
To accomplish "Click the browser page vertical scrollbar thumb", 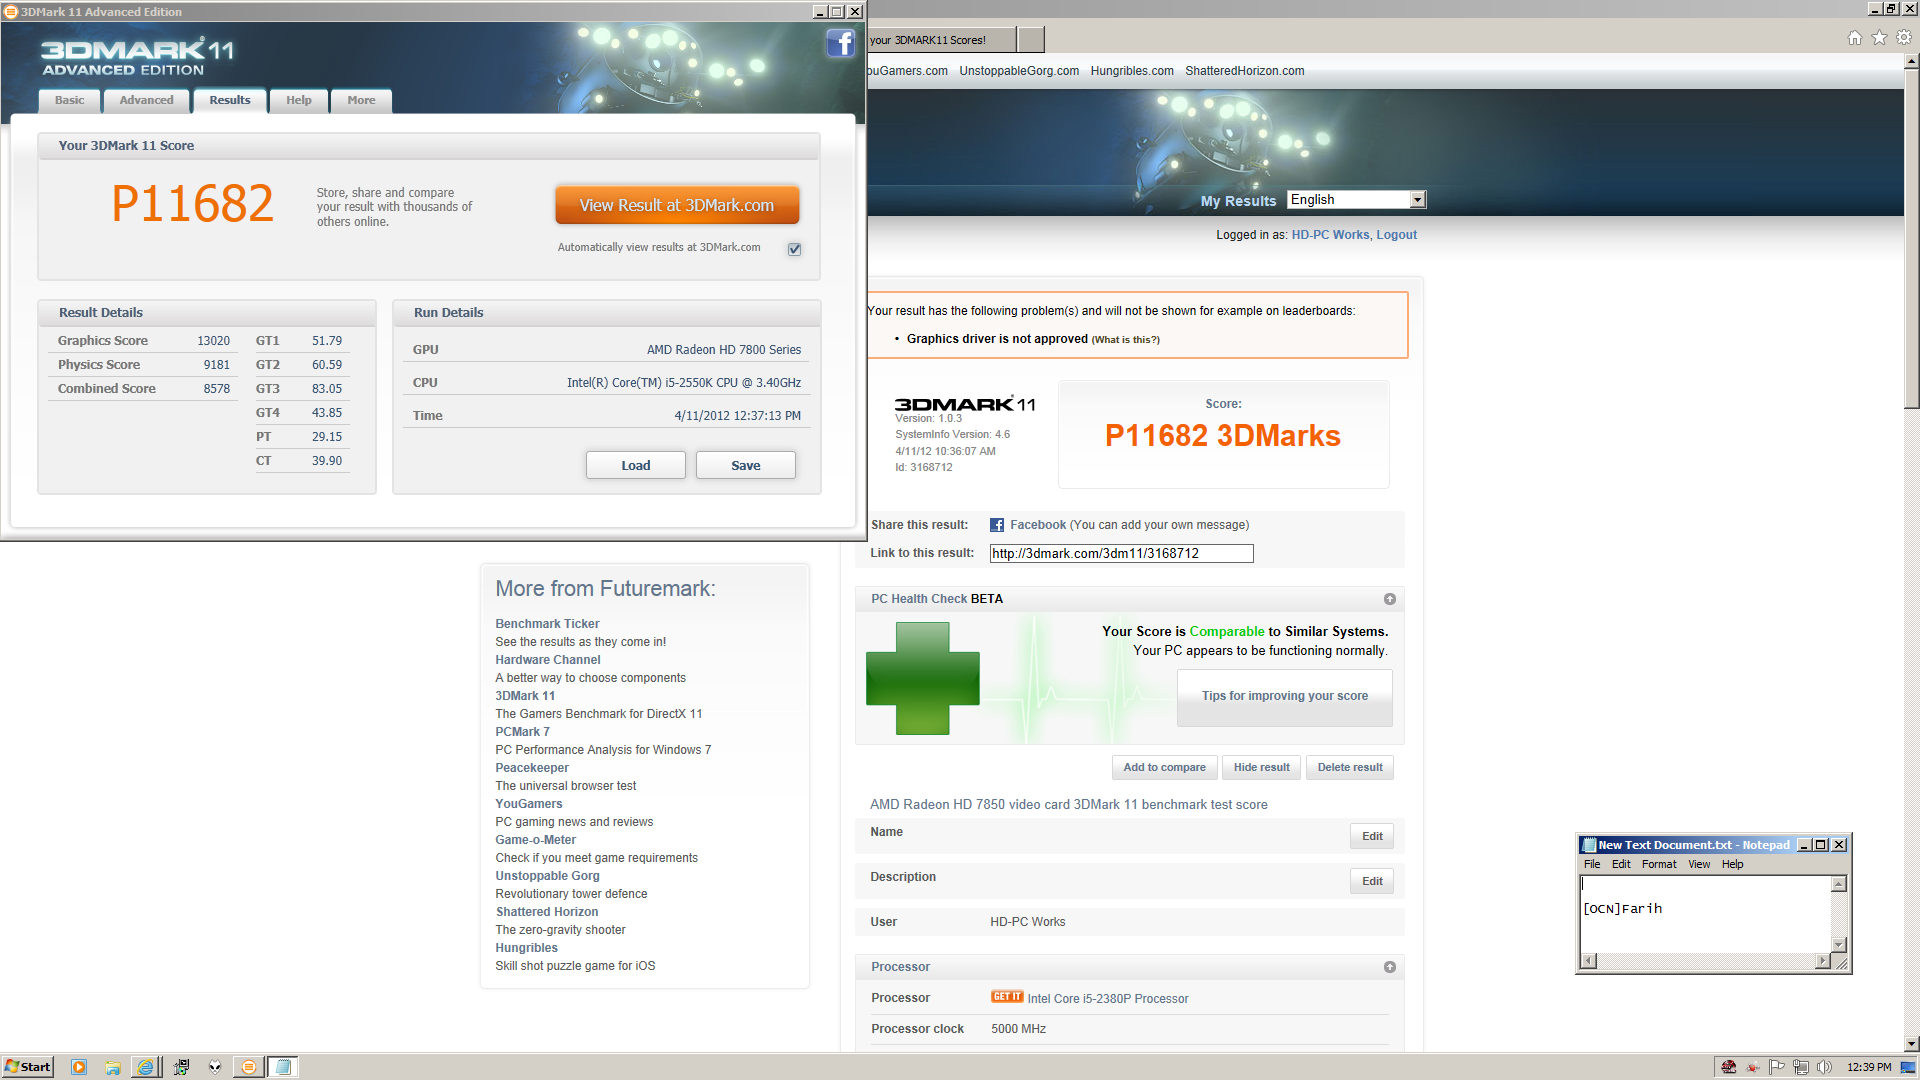I will [1911, 240].
